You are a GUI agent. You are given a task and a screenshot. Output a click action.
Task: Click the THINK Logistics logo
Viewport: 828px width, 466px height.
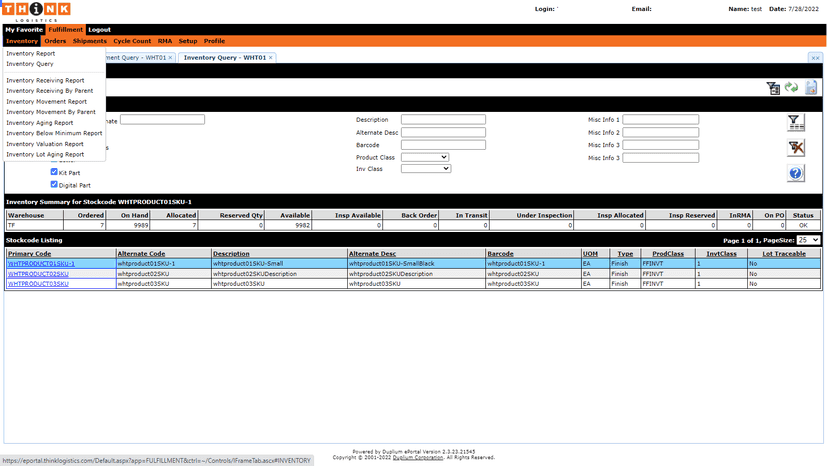coord(36,12)
